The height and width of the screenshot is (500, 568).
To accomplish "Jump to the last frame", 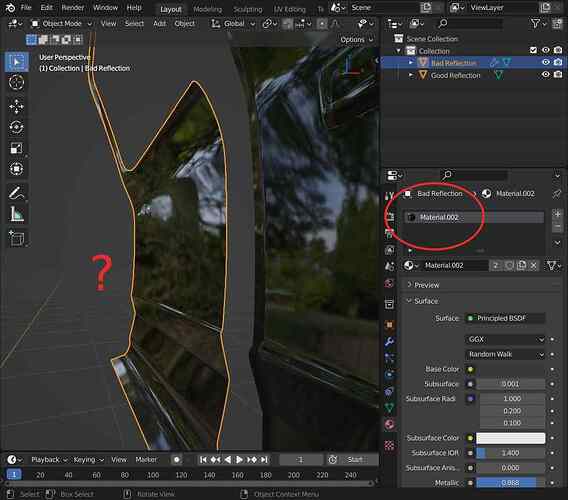I will point(265,459).
